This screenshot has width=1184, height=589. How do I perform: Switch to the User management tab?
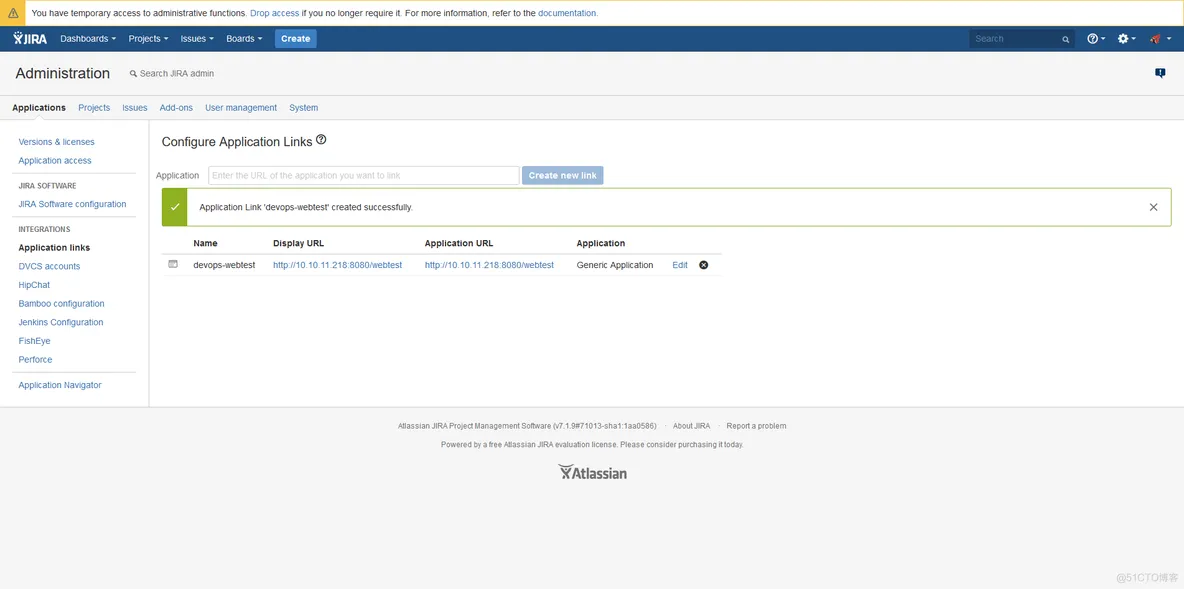coord(241,108)
